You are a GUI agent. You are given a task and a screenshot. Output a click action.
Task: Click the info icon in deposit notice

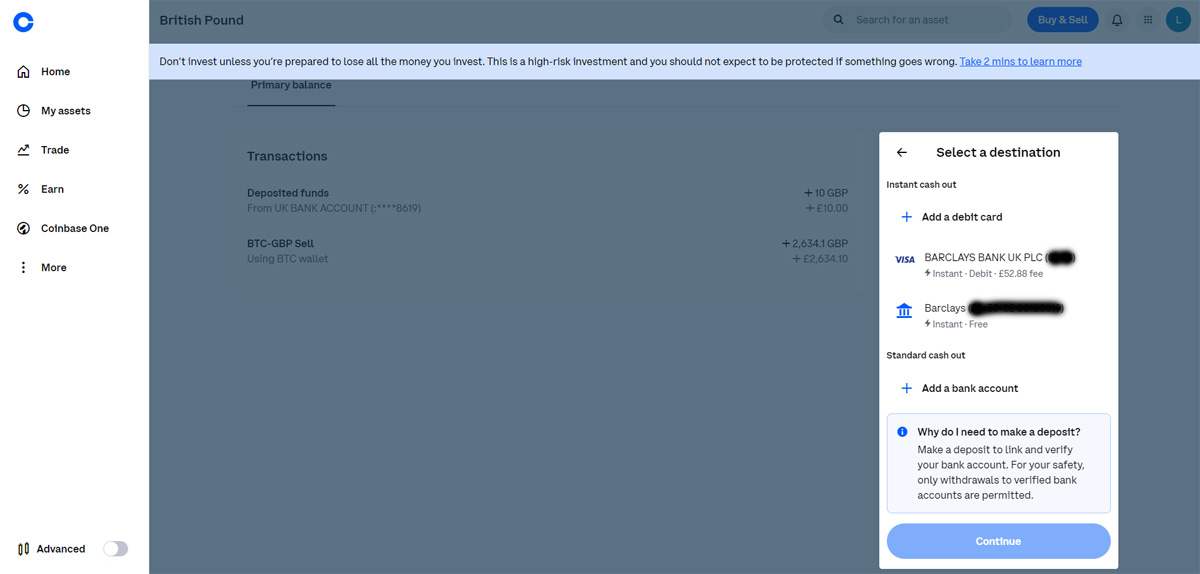click(902, 432)
